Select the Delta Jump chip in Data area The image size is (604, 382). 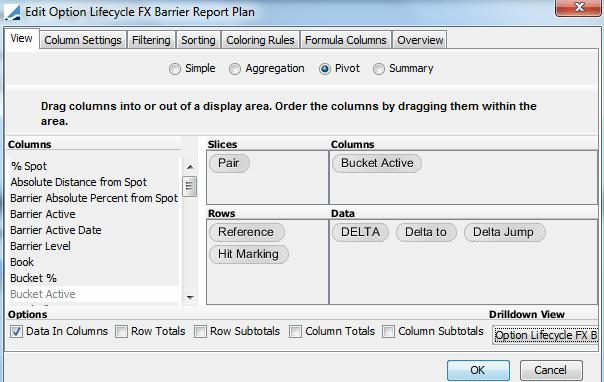pos(504,232)
